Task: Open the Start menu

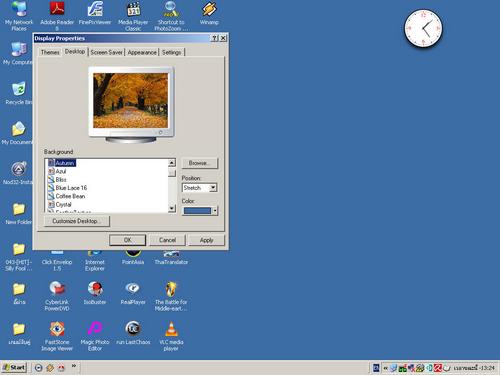Action: click(x=14, y=368)
